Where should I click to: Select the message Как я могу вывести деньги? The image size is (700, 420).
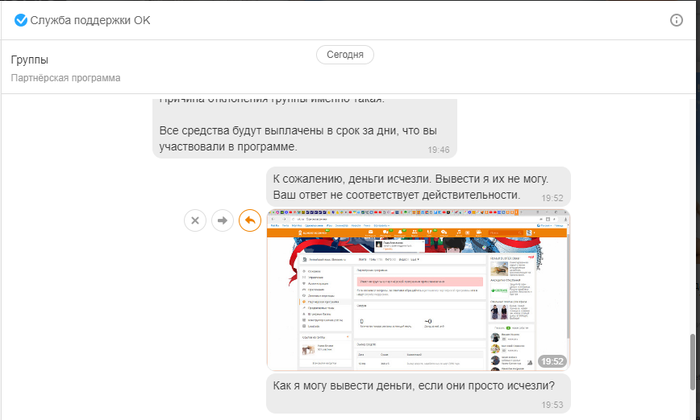point(413,385)
